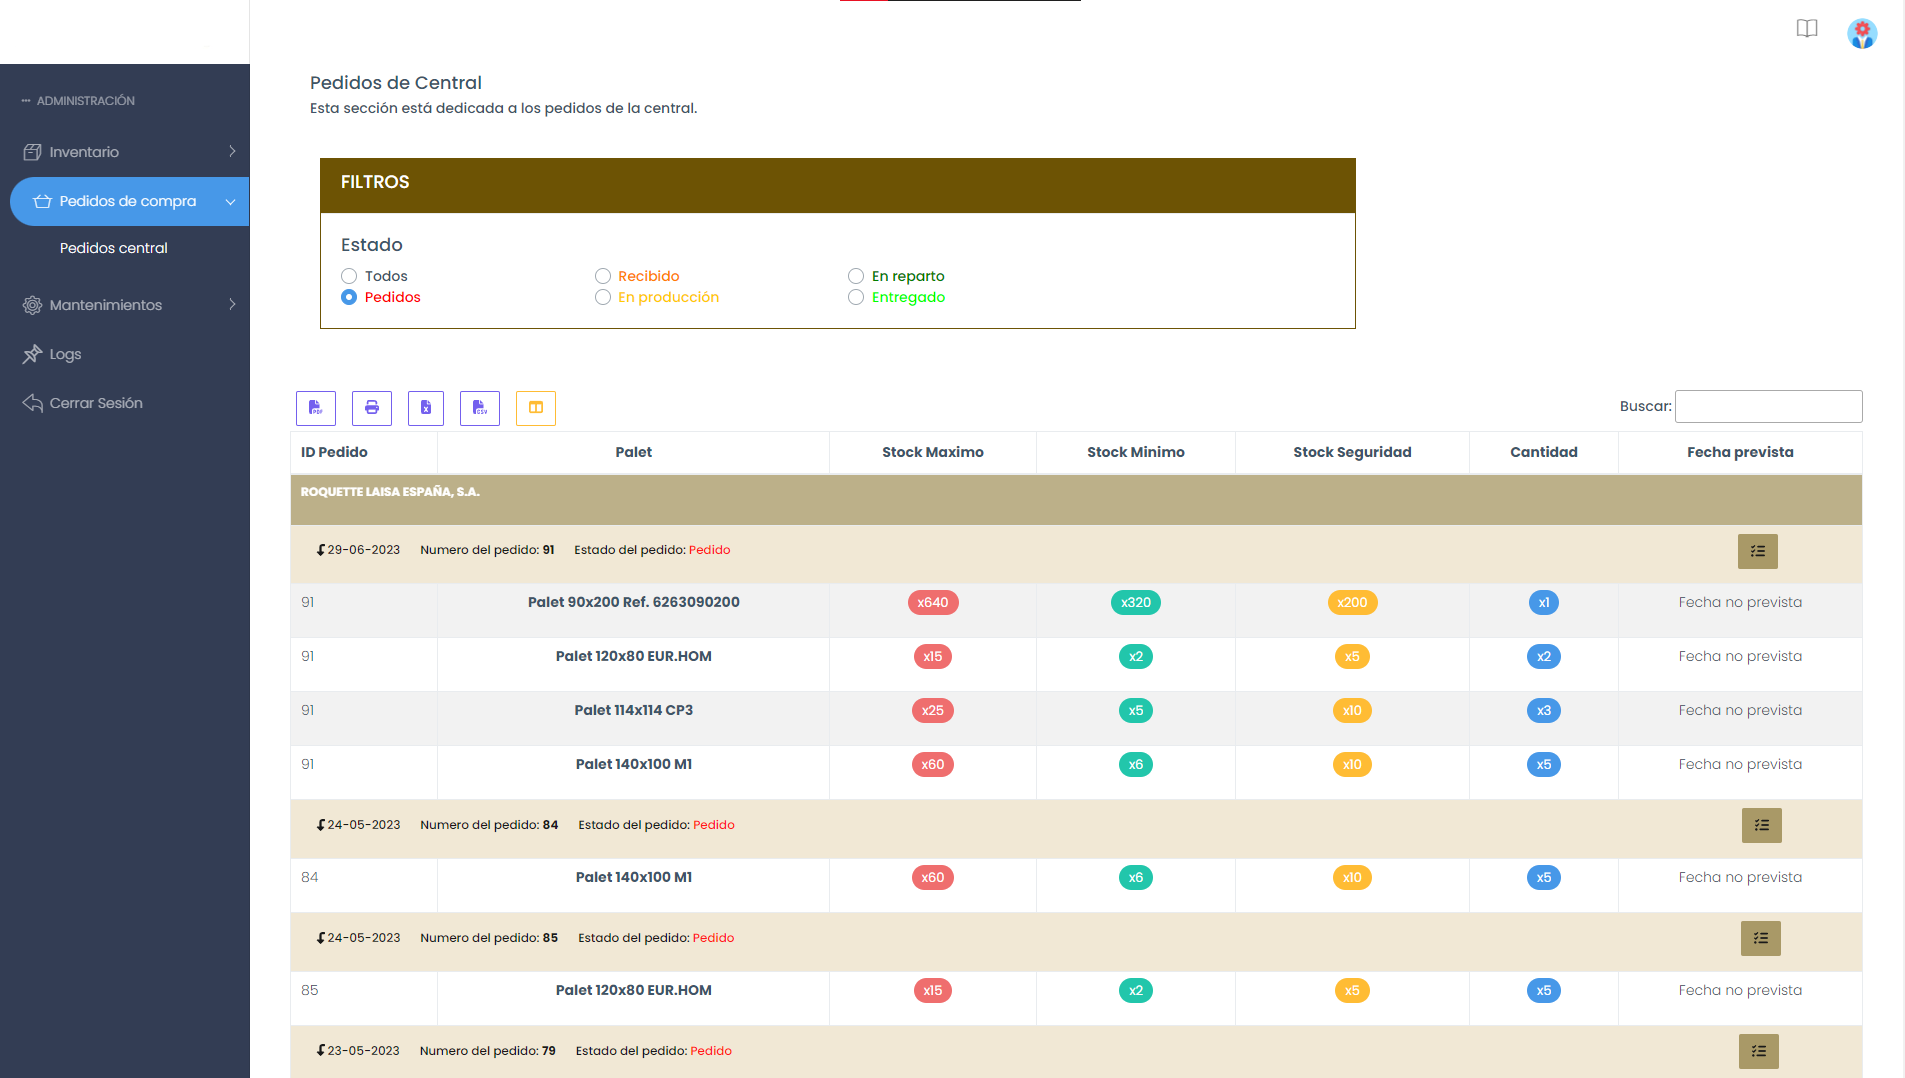The height and width of the screenshot is (1078, 1905).
Task: Select the Pedidos status filter
Action: coord(349,297)
